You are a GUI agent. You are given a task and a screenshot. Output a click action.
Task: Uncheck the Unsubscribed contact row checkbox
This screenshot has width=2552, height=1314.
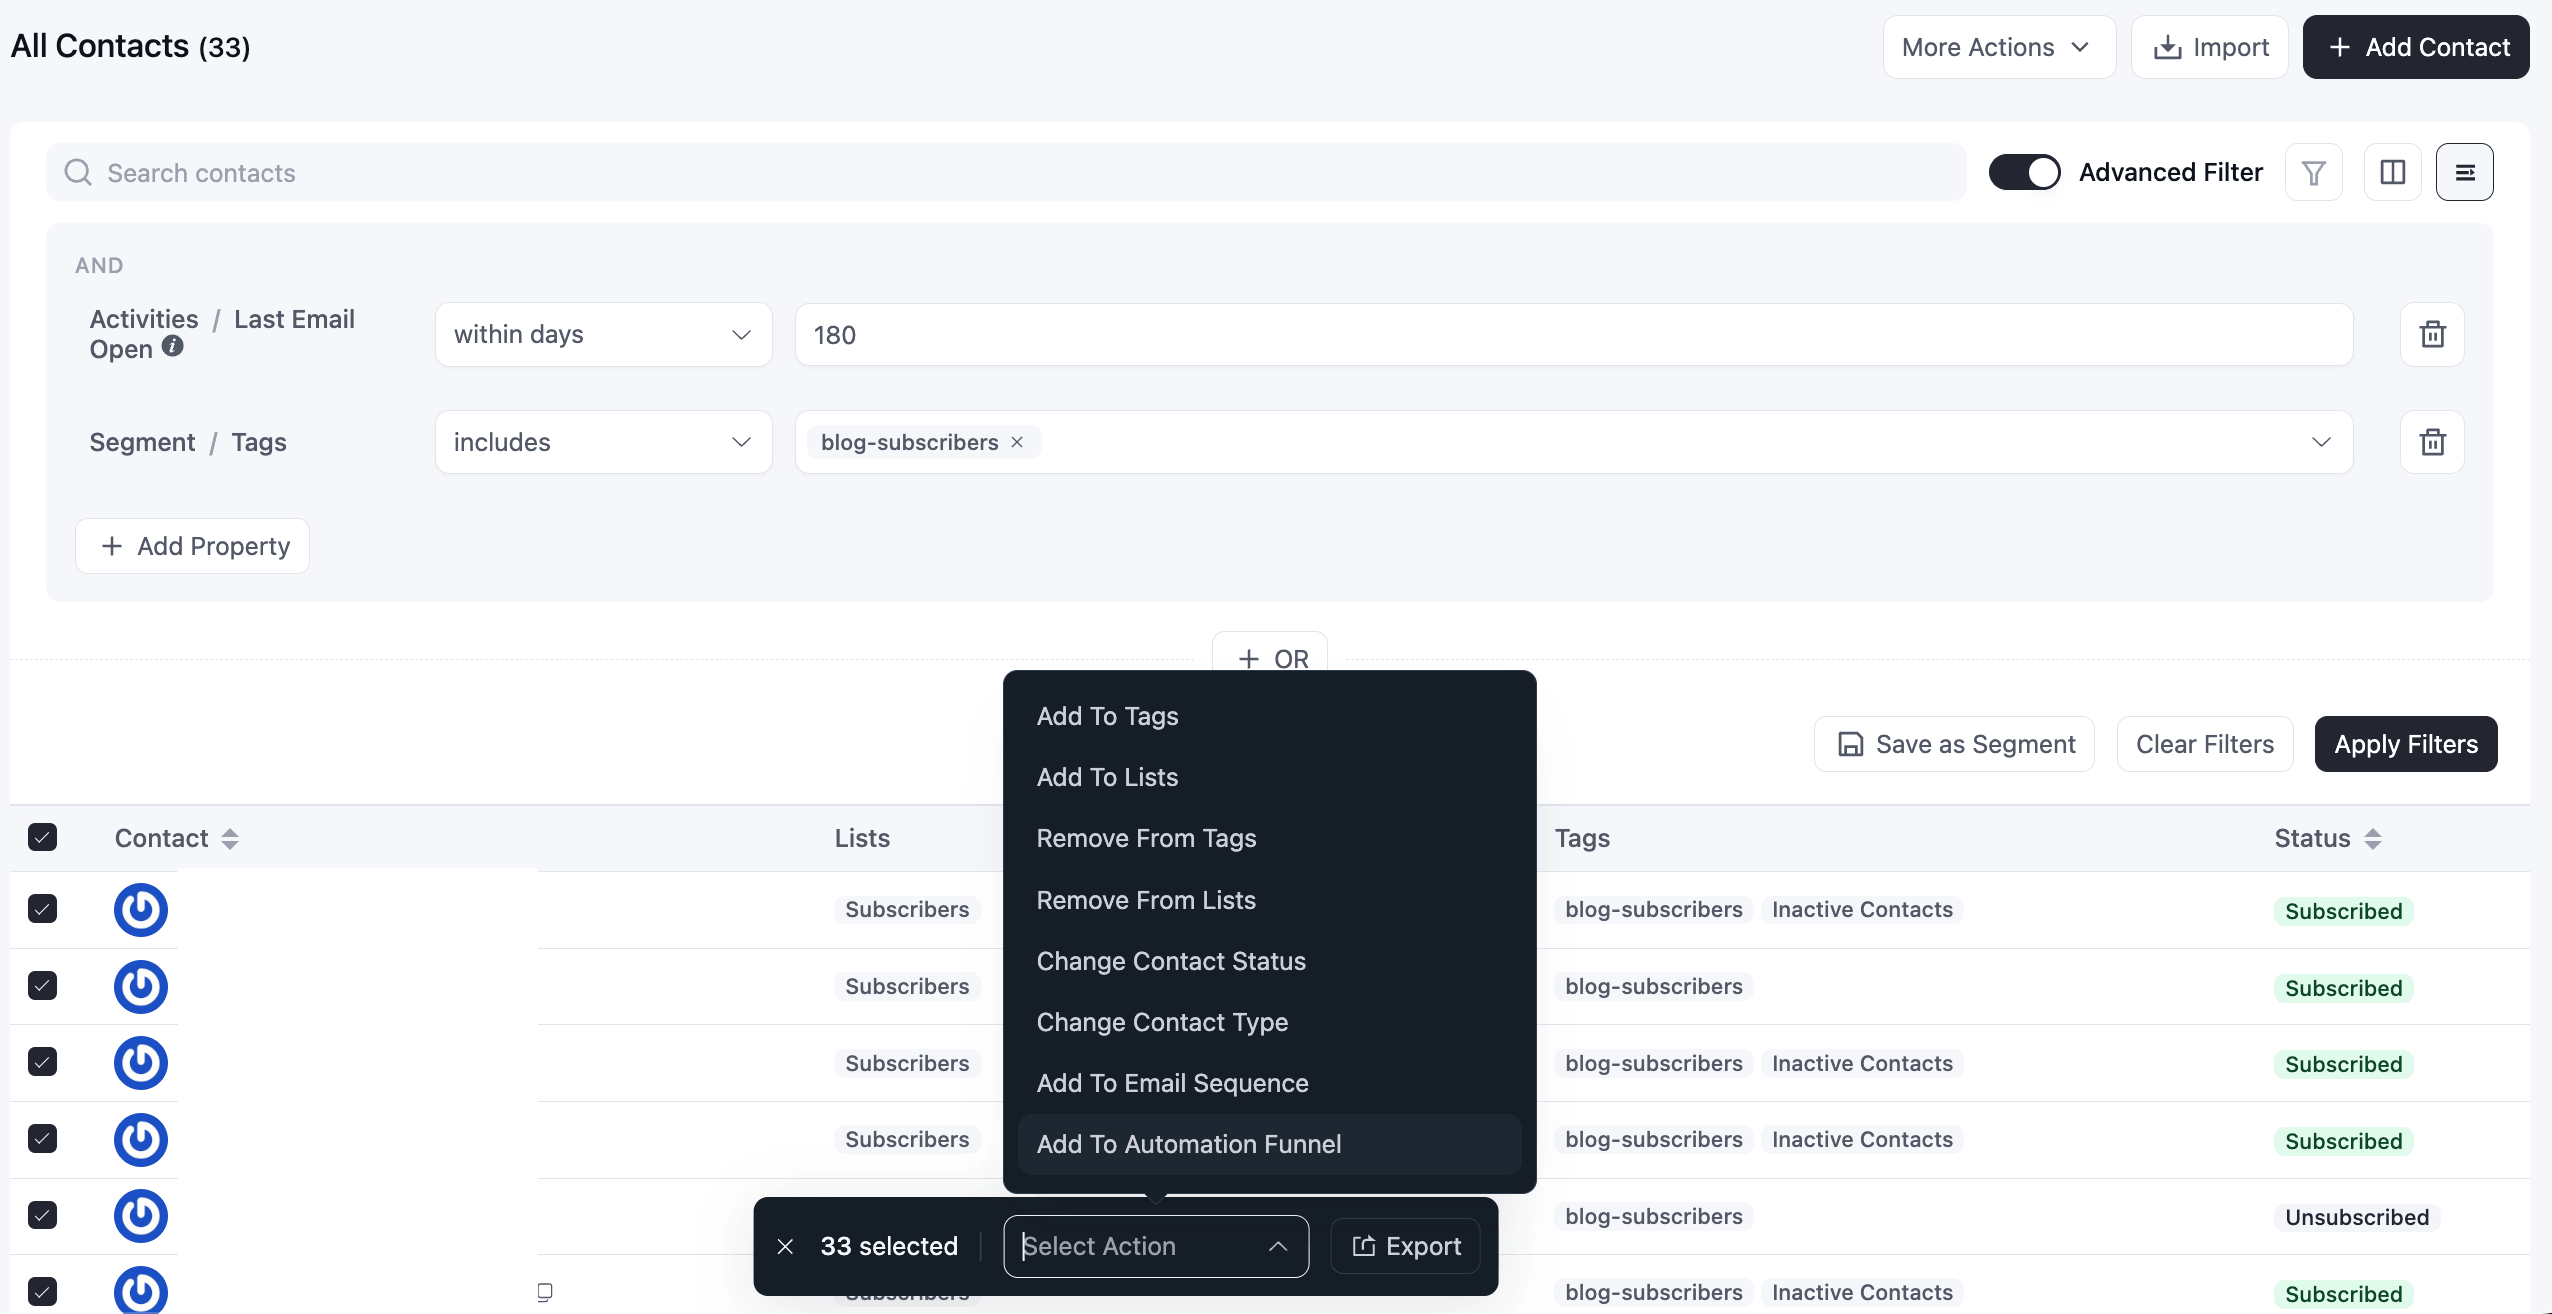tap(42, 1215)
